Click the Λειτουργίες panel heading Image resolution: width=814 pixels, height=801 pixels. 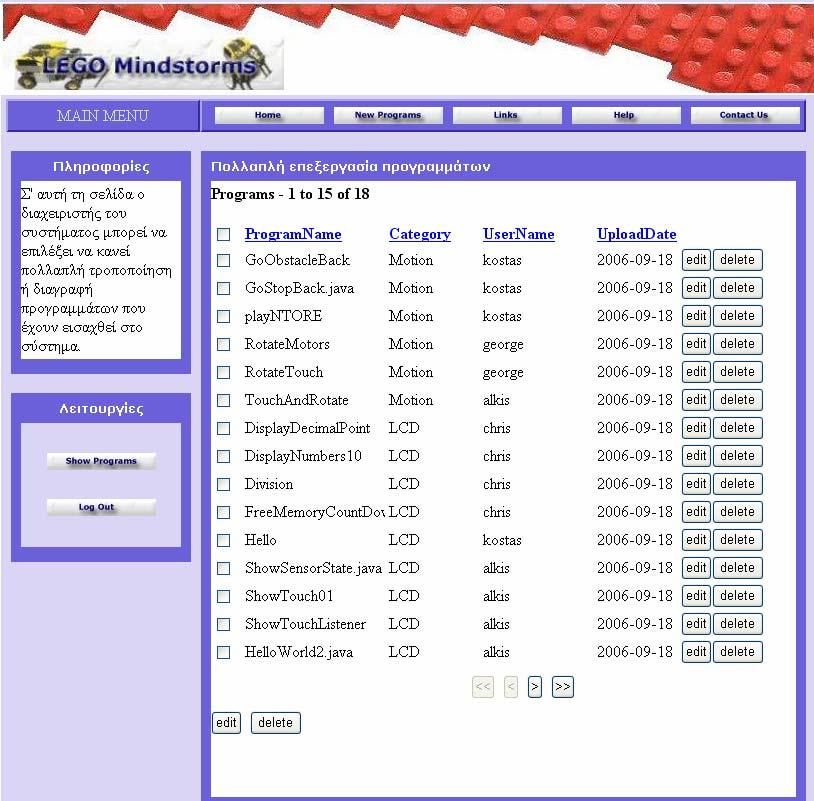(x=101, y=409)
